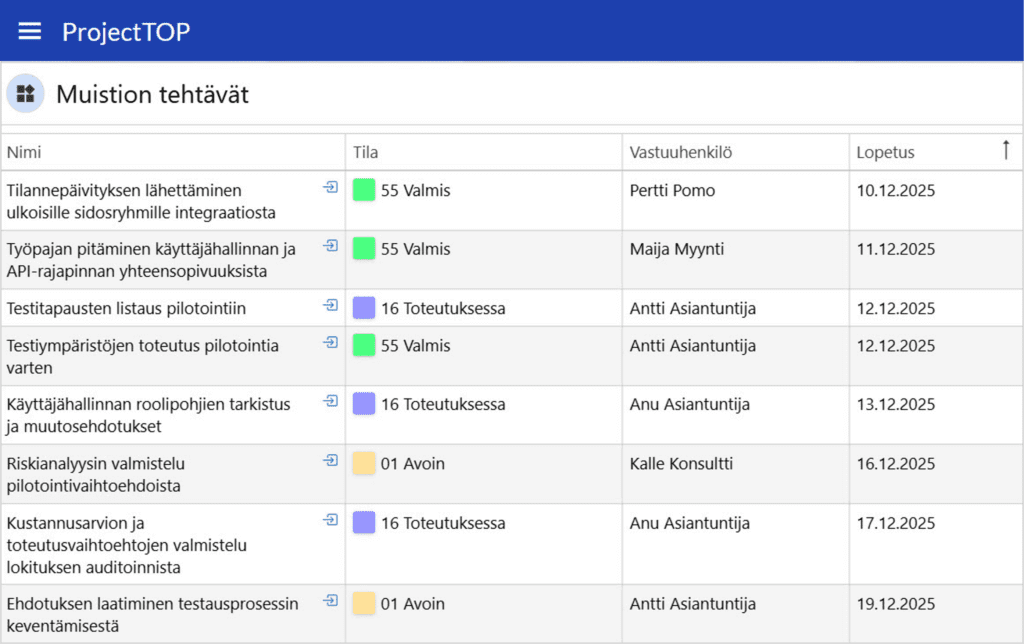
Task: Open the Käyttäjähallinnan roolipohjien task link icon
Action: (330, 401)
